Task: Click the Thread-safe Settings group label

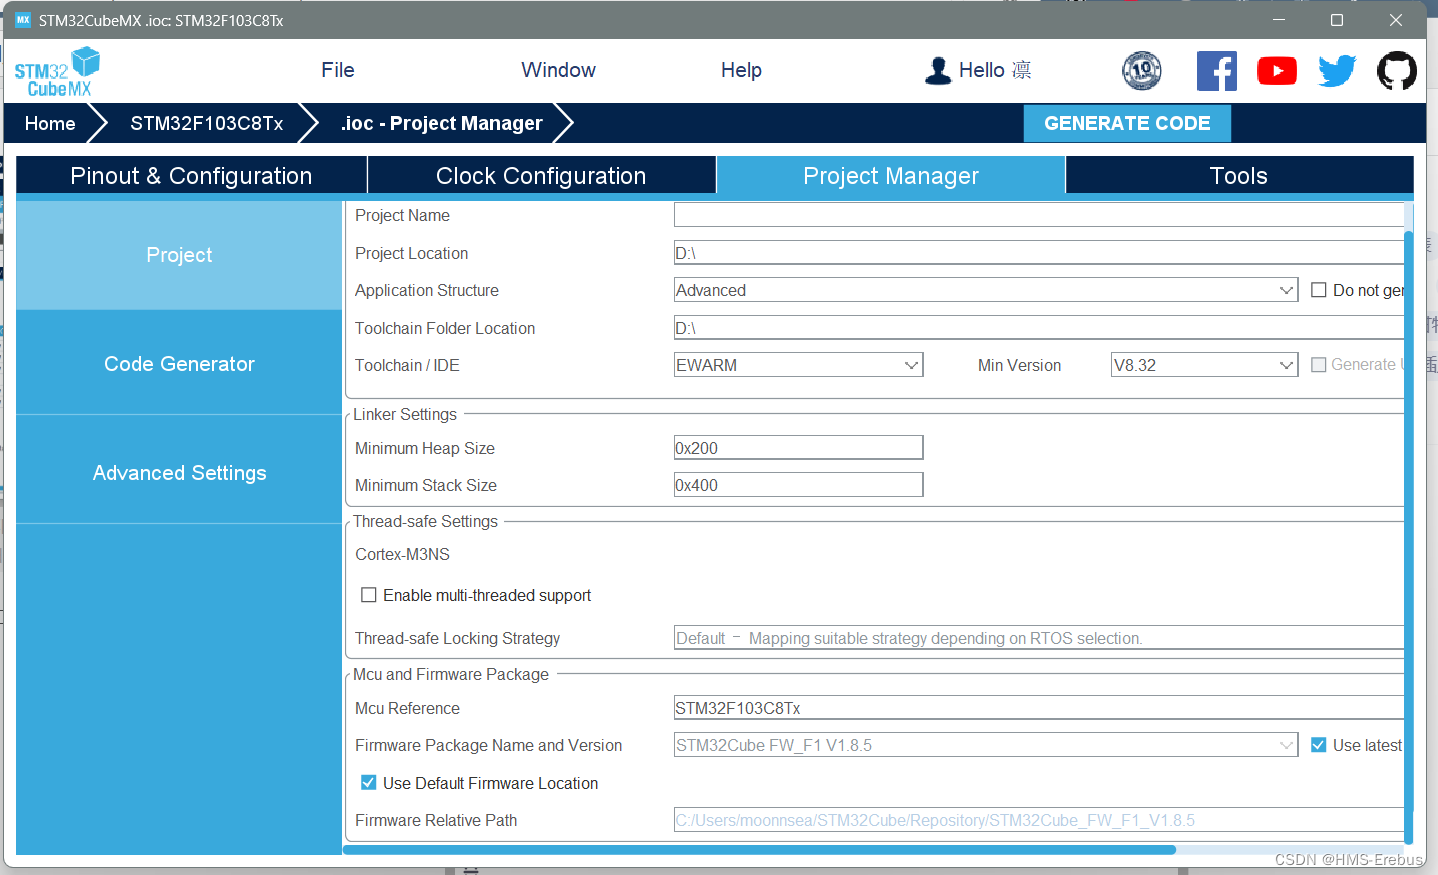Action: click(x=425, y=521)
